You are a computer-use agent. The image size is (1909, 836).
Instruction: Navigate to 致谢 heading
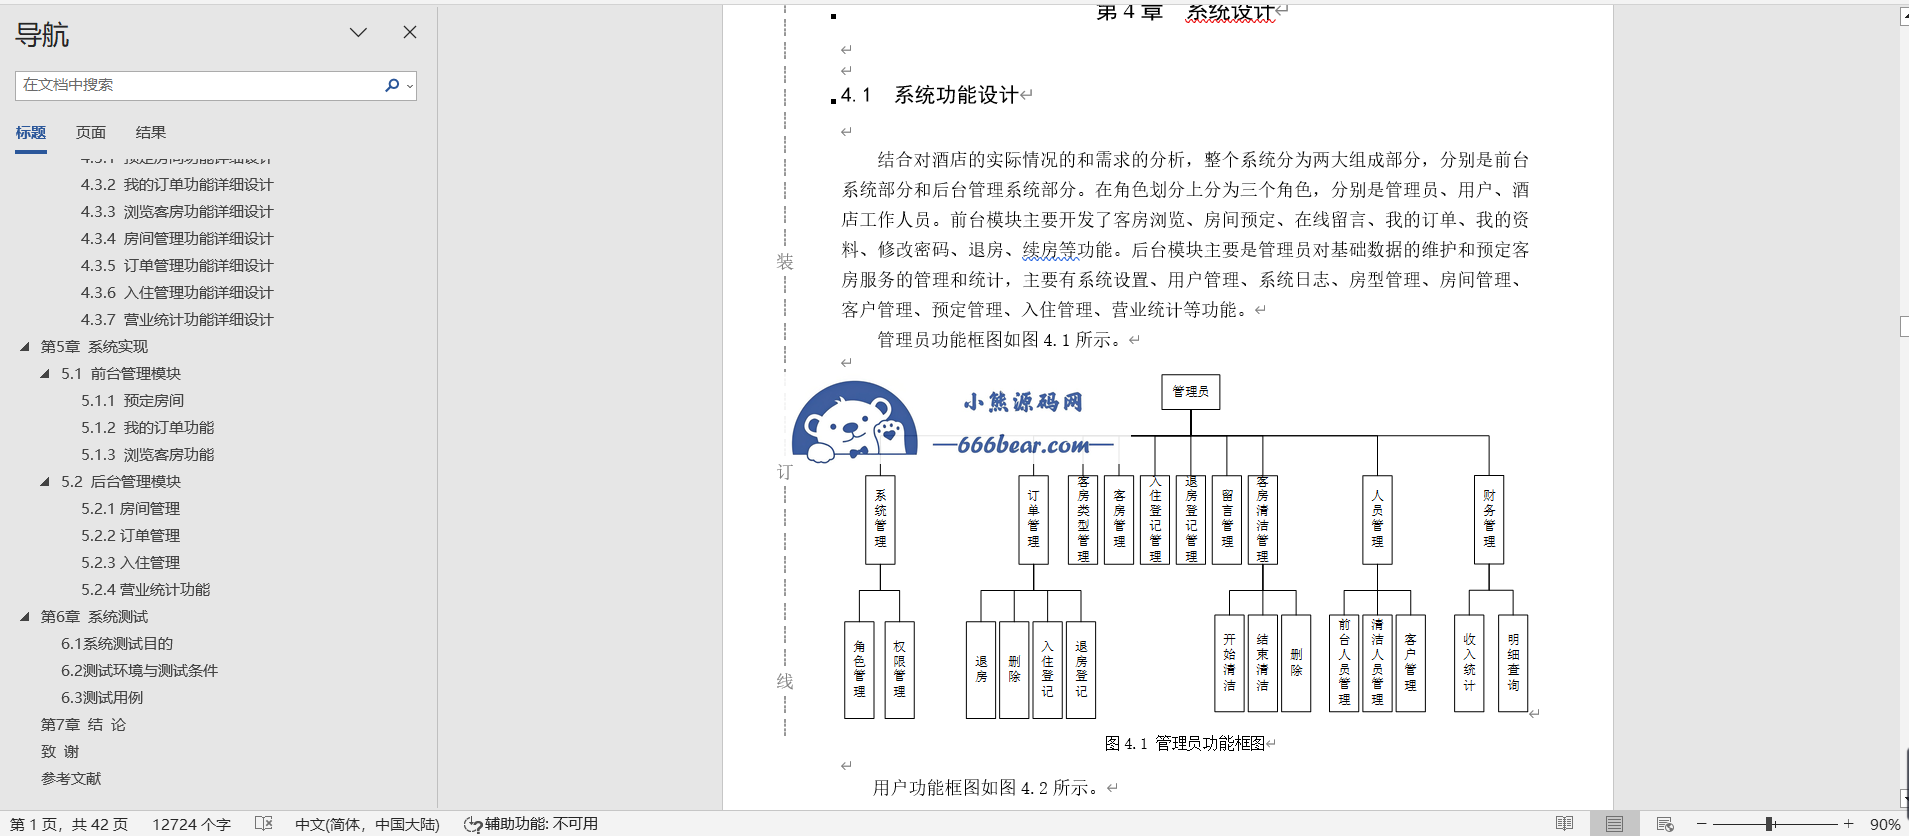click(x=60, y=752)
